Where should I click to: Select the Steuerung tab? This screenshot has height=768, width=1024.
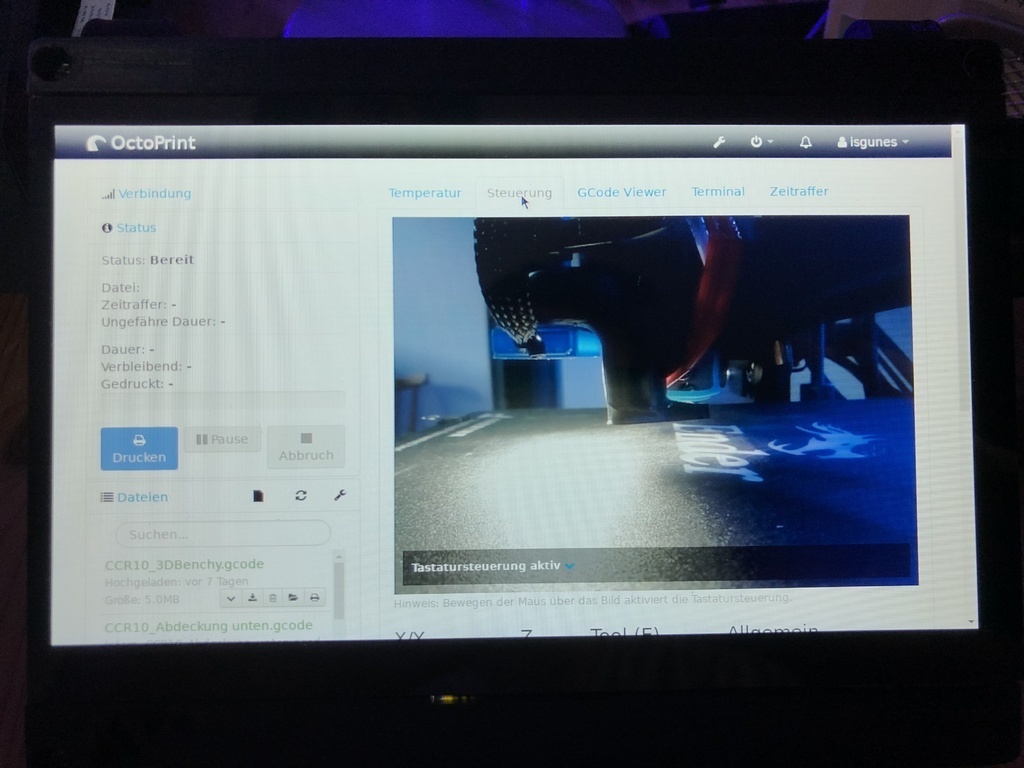pos(519,193)
